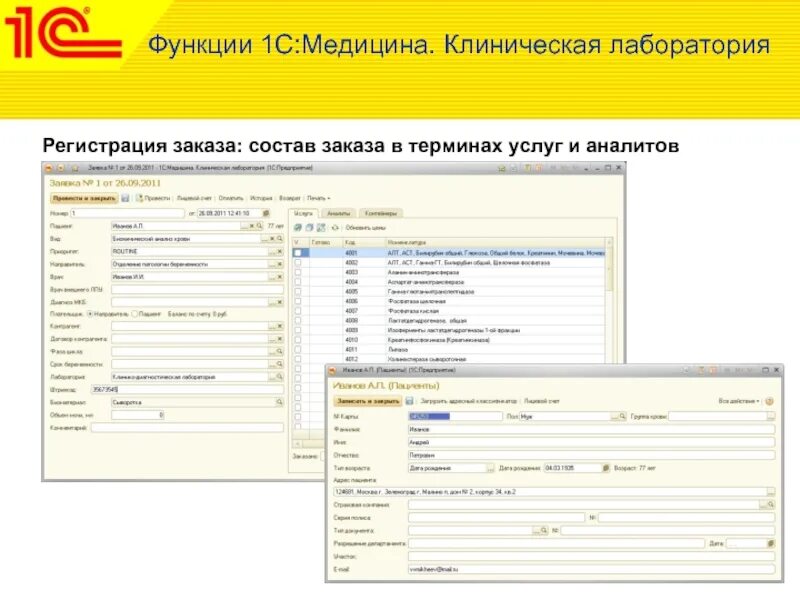The height and width of the screenshot is (600, 800).
Task: Click the calendar icon in the patient Дата field
Action: click(x=771, y=544)
